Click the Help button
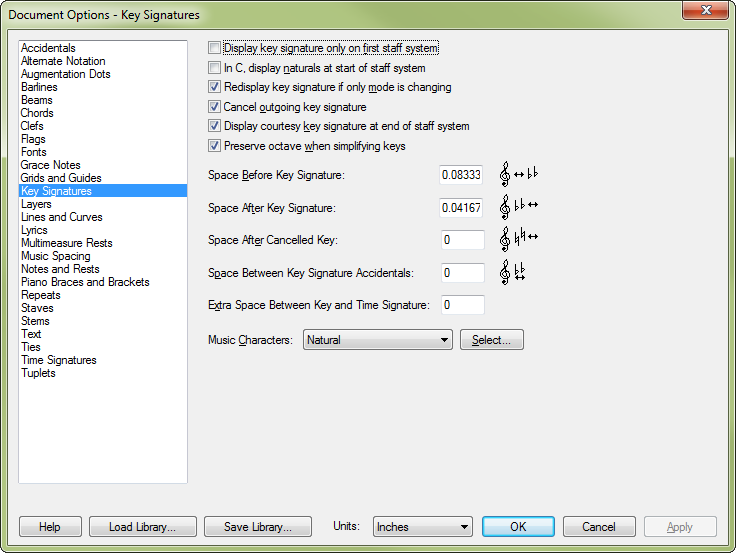 pos(50,527)
